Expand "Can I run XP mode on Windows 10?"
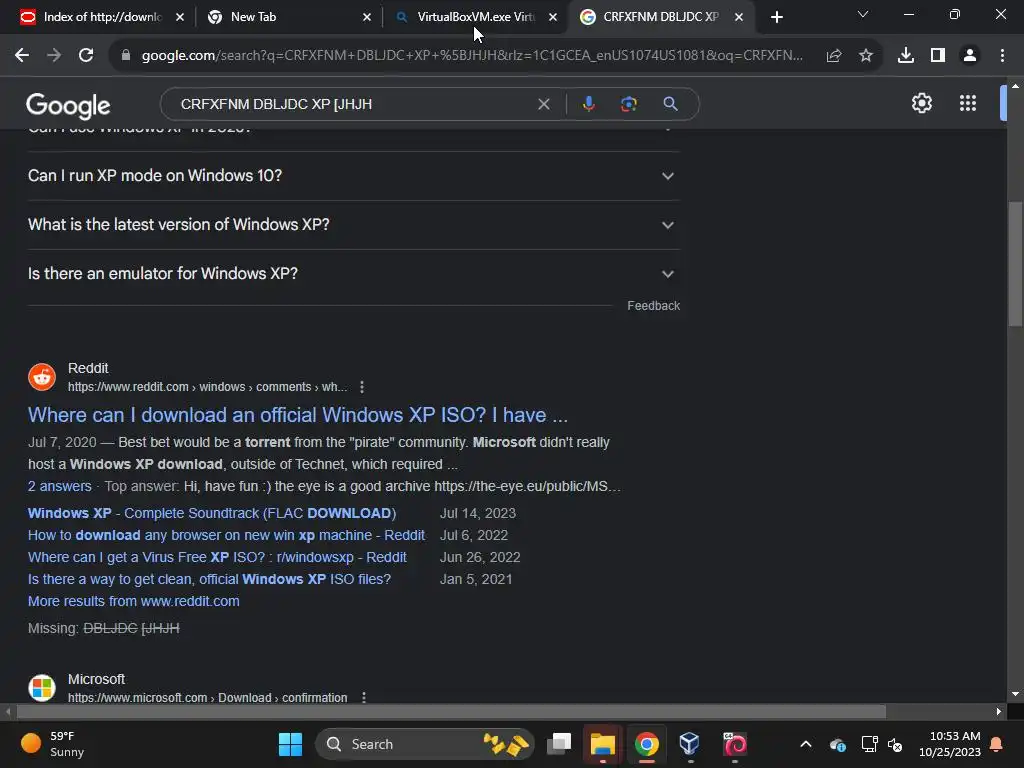This screenshot has height=768, width=1024. [x=353, y=176]
